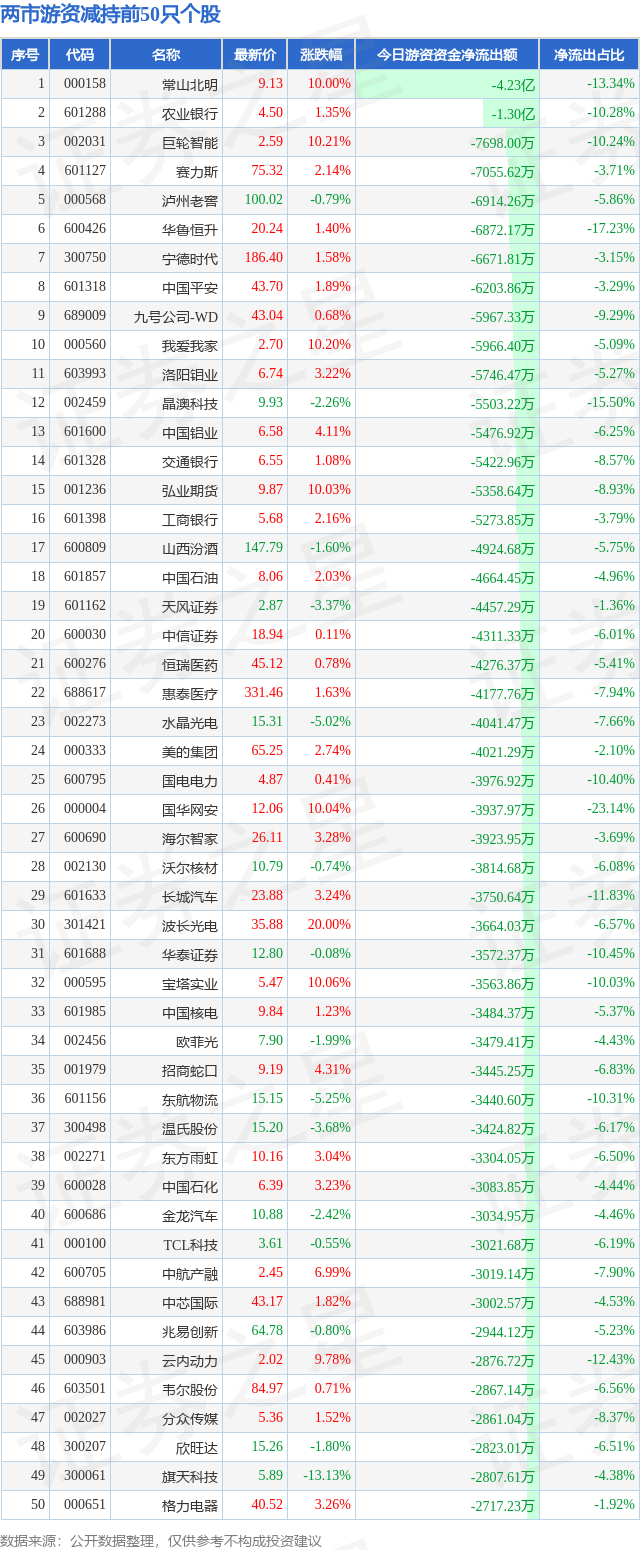Click the 9.78% change of 云内动力
This screenshot has height=1550, width=640.
[x=332, y=1360]
